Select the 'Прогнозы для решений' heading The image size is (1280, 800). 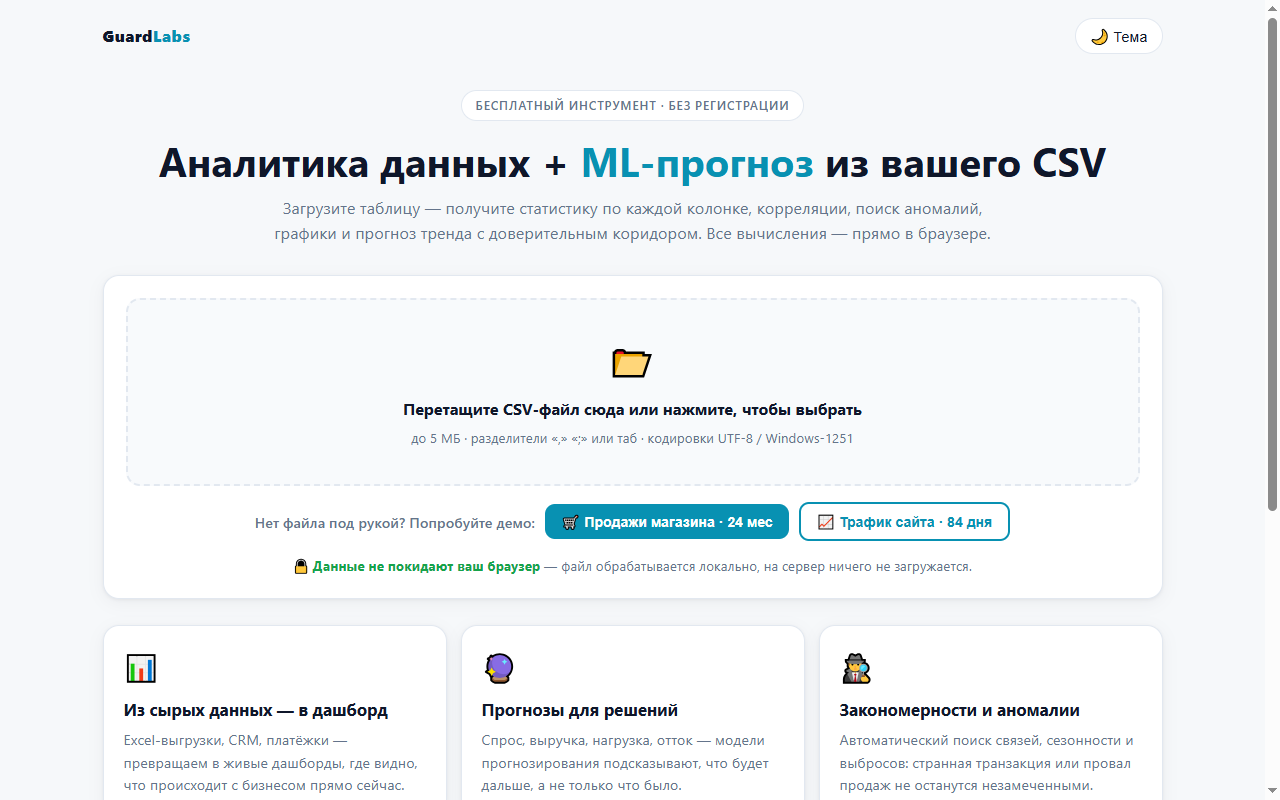580,711
